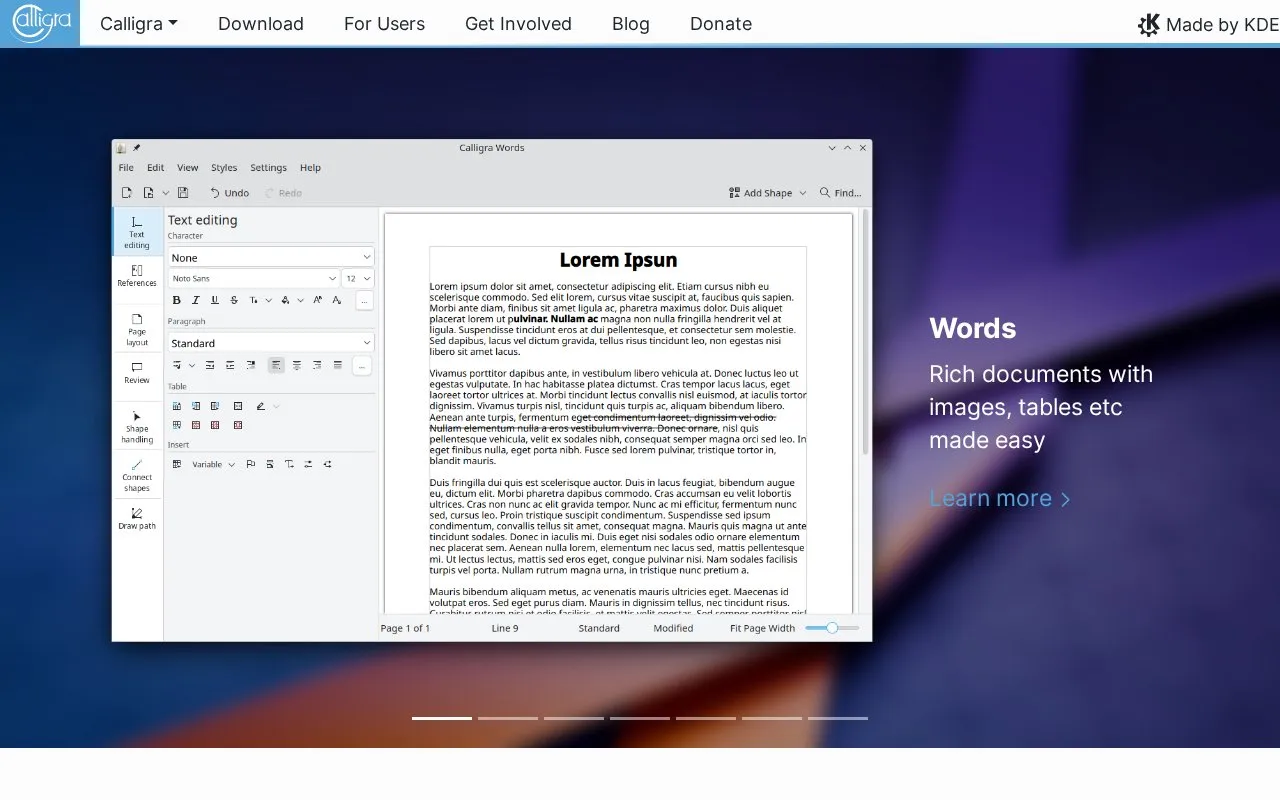Screen dimensions: 1280x800
Task: Open the paragraph style dropdown showing Standard
Action: [x=271, y=343]
